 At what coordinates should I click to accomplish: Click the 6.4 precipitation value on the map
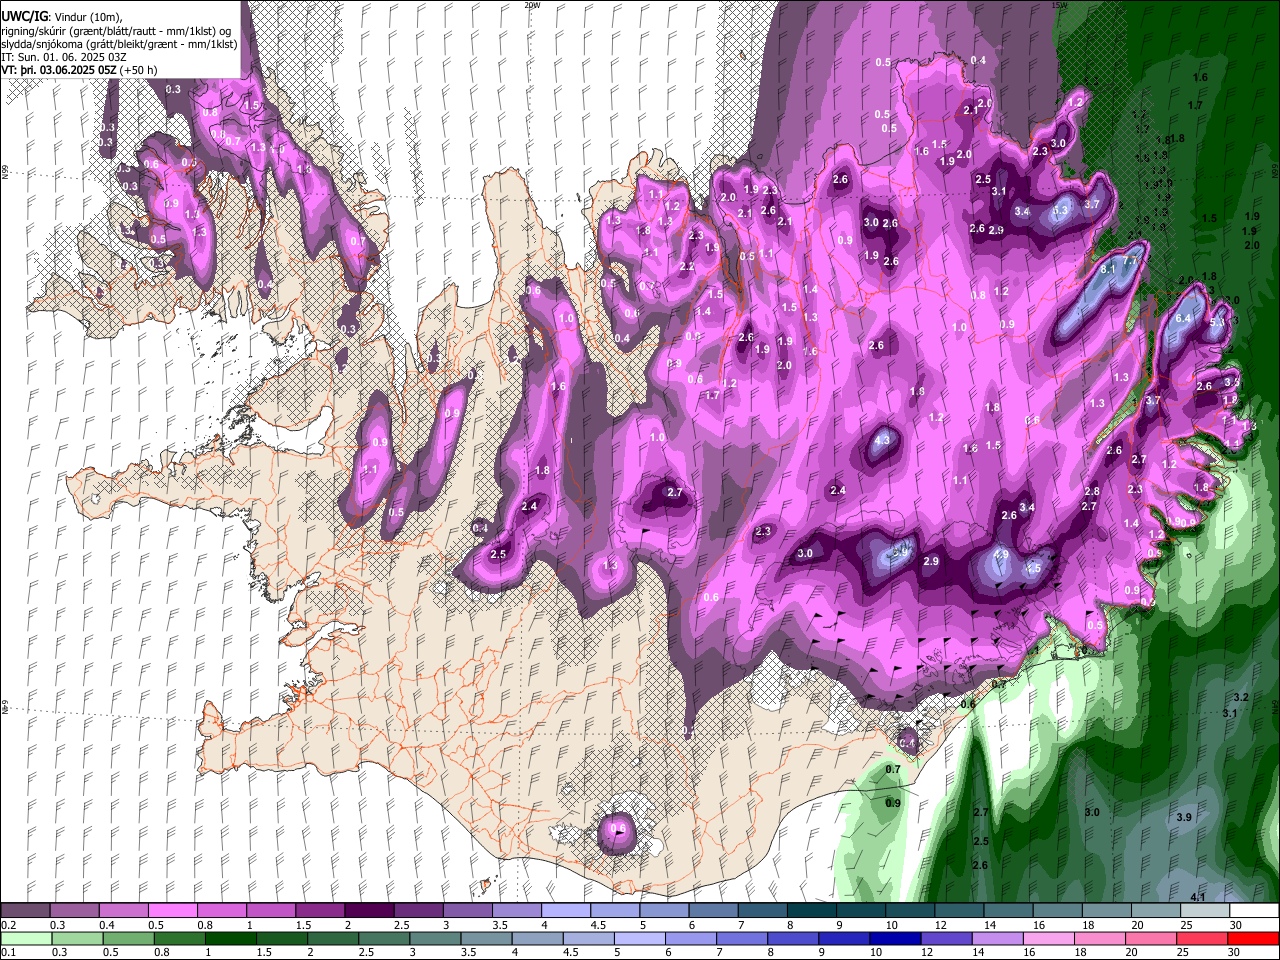[x=1184, y=318]
